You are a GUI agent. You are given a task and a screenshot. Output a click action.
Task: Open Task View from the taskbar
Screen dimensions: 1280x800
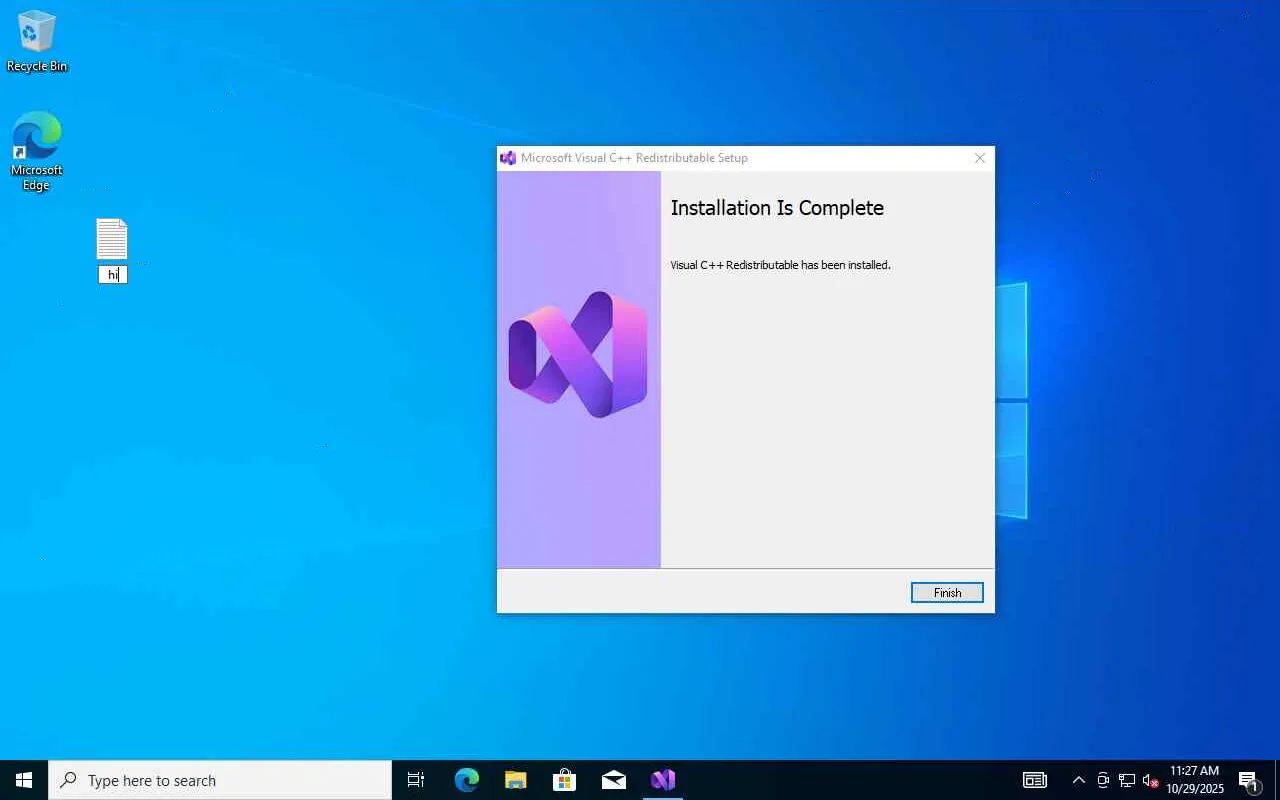tap(416, 780)
